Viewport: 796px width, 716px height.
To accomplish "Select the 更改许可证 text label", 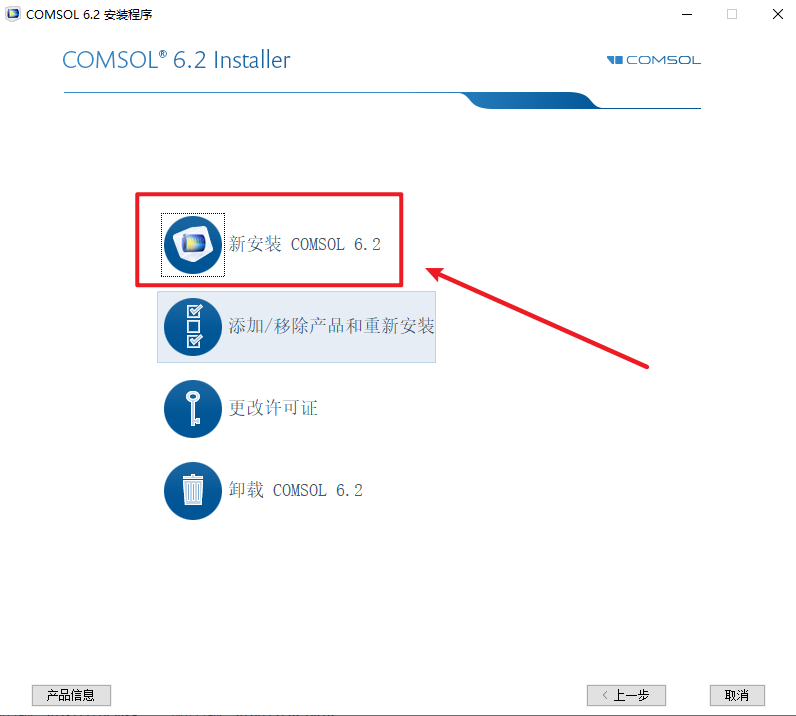I will 273,408.
